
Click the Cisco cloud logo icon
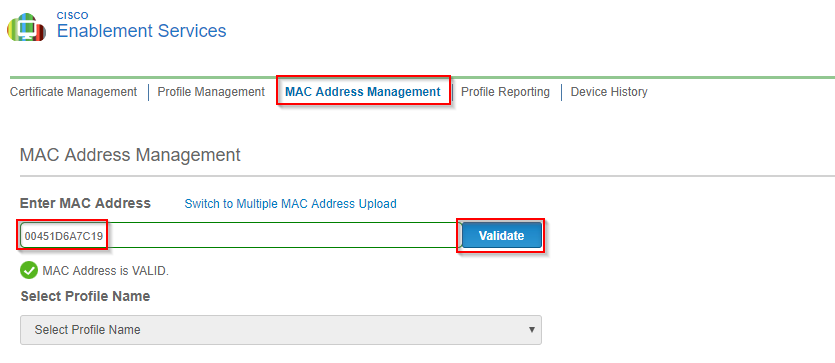point(26,28)
